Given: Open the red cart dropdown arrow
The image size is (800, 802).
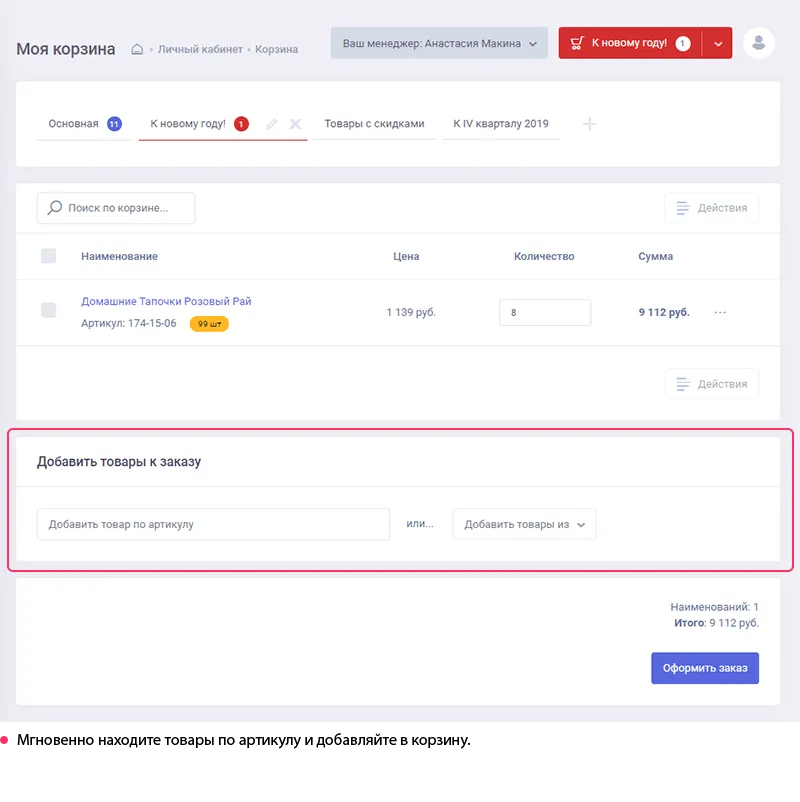Looking at the screenshot, I should click(x=718, y=43).
